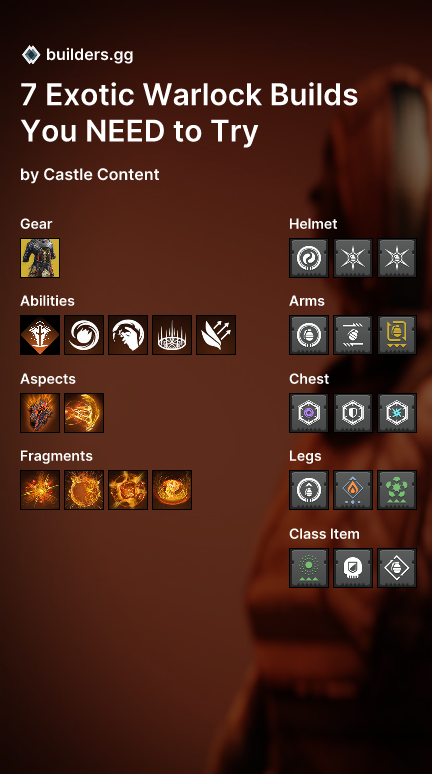Click the green burst Class Item mod

click(x=309, y=568)
